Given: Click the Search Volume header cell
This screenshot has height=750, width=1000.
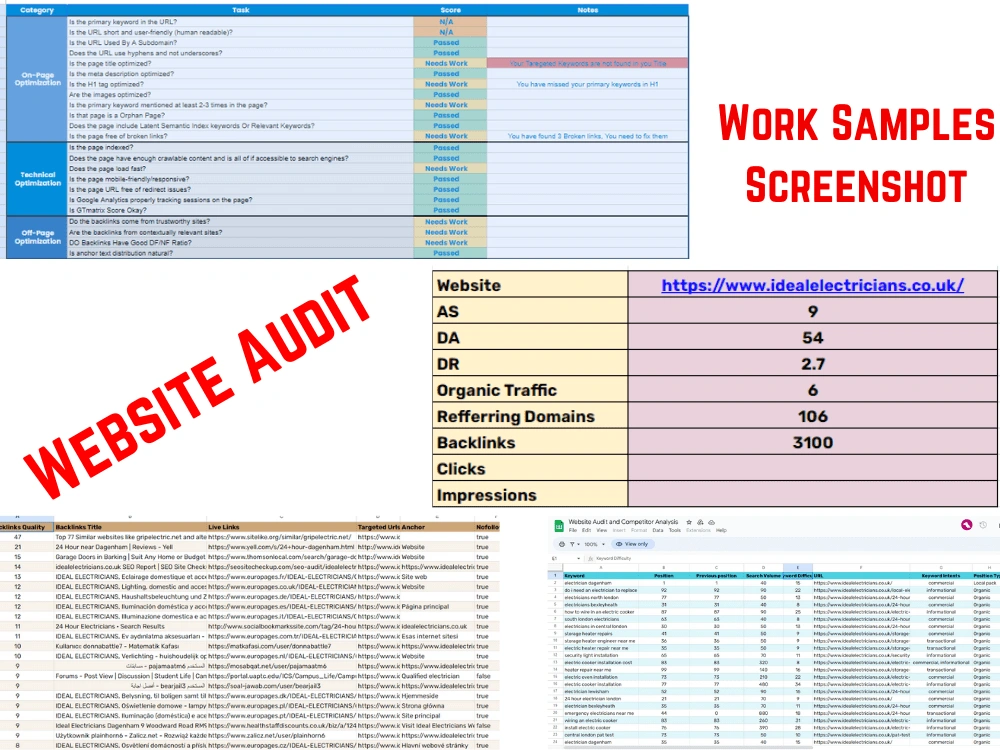Looking at the screenshot, I should tap(763, 575).
